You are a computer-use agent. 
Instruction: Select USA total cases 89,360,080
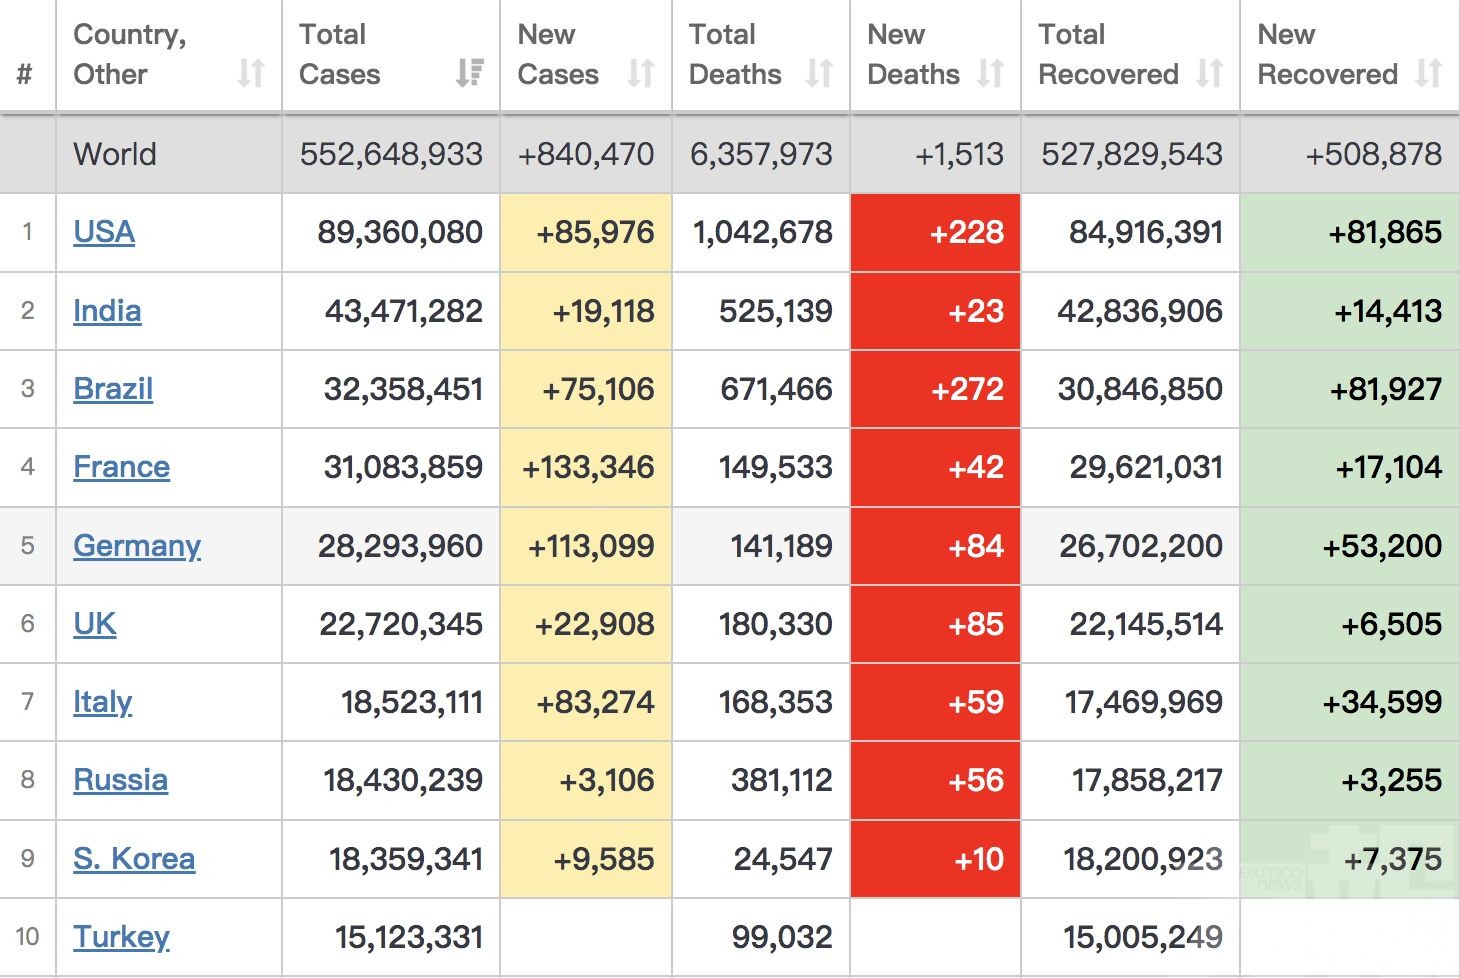pos(400,232)
